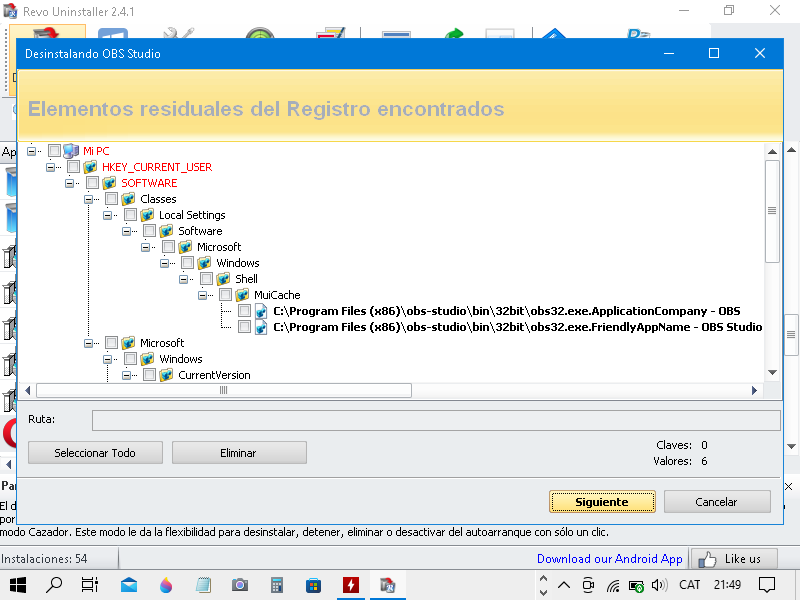The image size is (800, 600).
Task: Check the obs32.exe.ApplicationCompany value checkbox
Action: (x=244, y=311)
